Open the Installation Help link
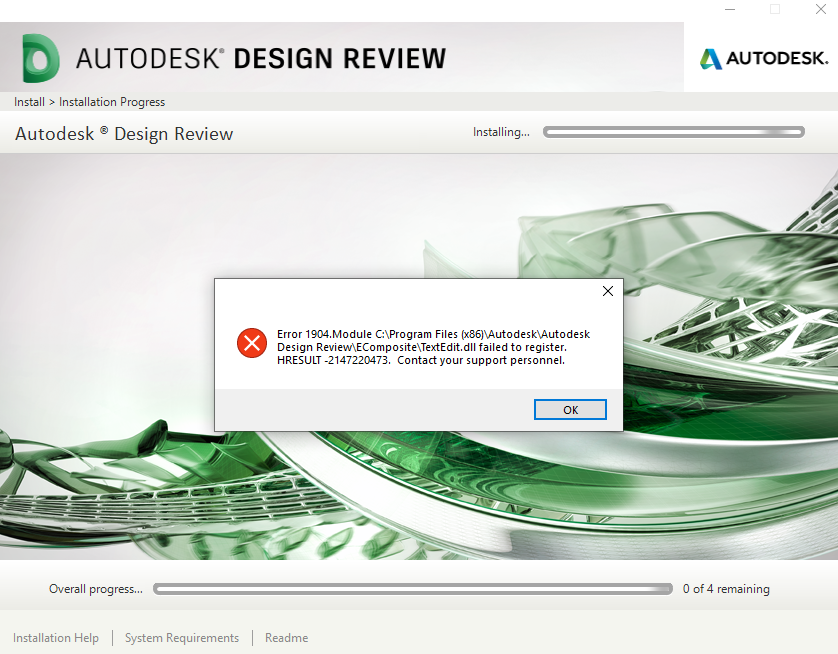Image resolution: width=838 pixels, height=654 pixels. tap(56, 638)
